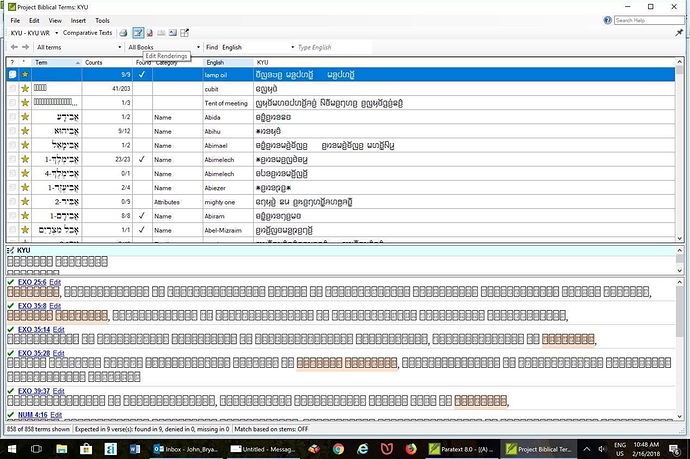This screenshot has width=690, height=459.
Task: Click the volume icon in the system tray
Action: click(x=602, y=449)
